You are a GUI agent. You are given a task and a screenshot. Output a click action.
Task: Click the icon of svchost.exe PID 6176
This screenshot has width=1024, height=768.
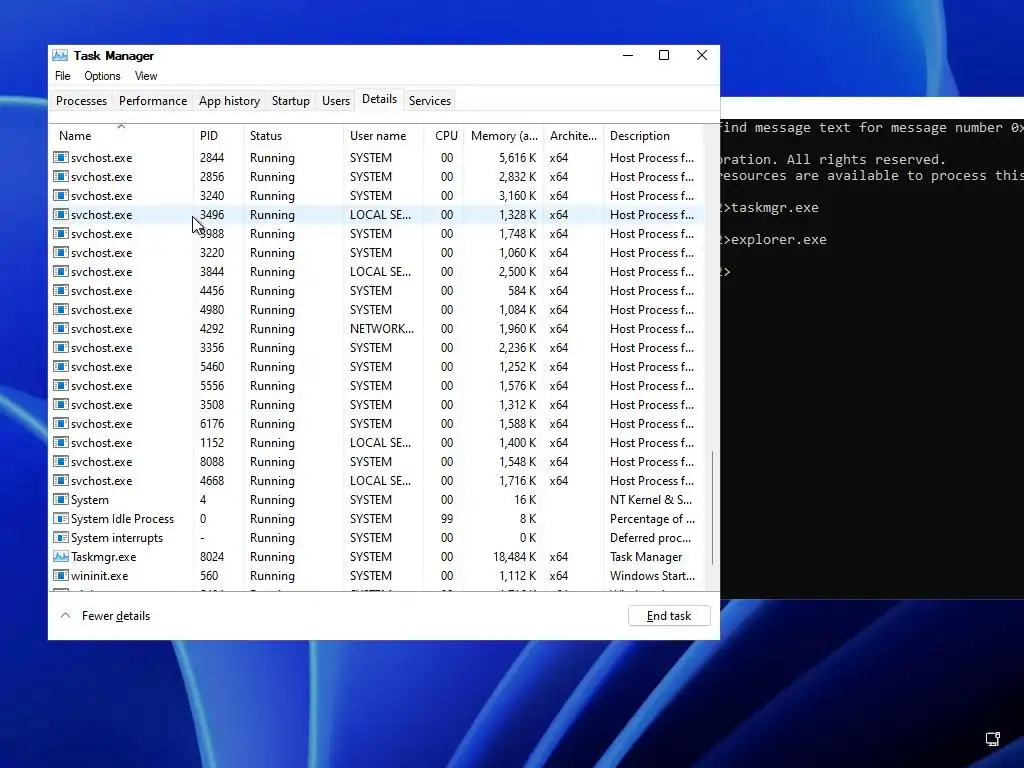coord(61,423)
